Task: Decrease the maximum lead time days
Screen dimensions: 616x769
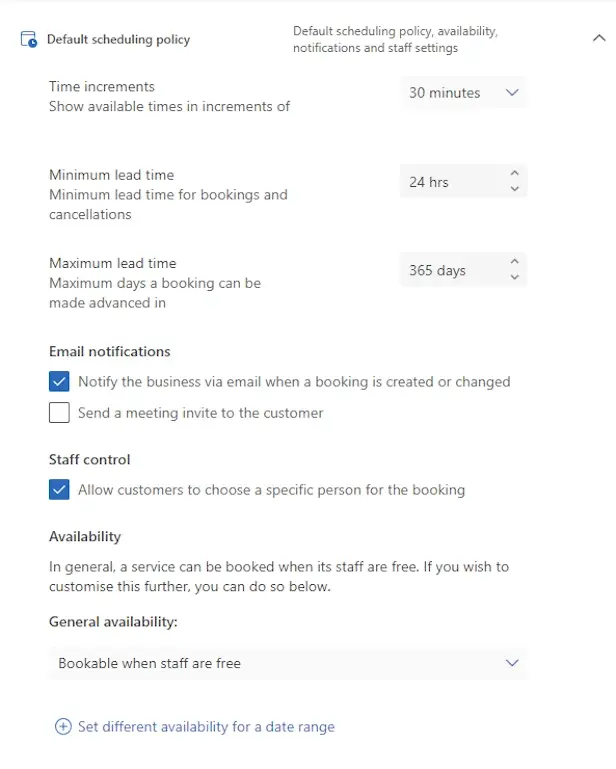Action: click(x=514, y=277)
